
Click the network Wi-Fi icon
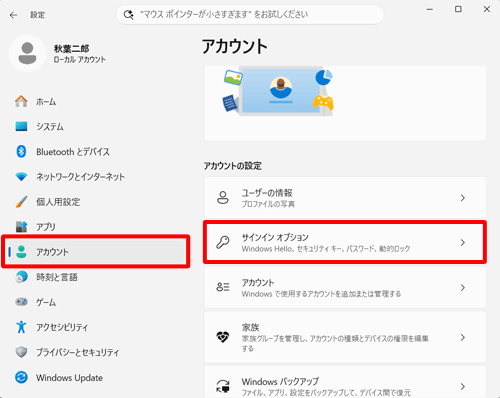[x=21, y=177]
